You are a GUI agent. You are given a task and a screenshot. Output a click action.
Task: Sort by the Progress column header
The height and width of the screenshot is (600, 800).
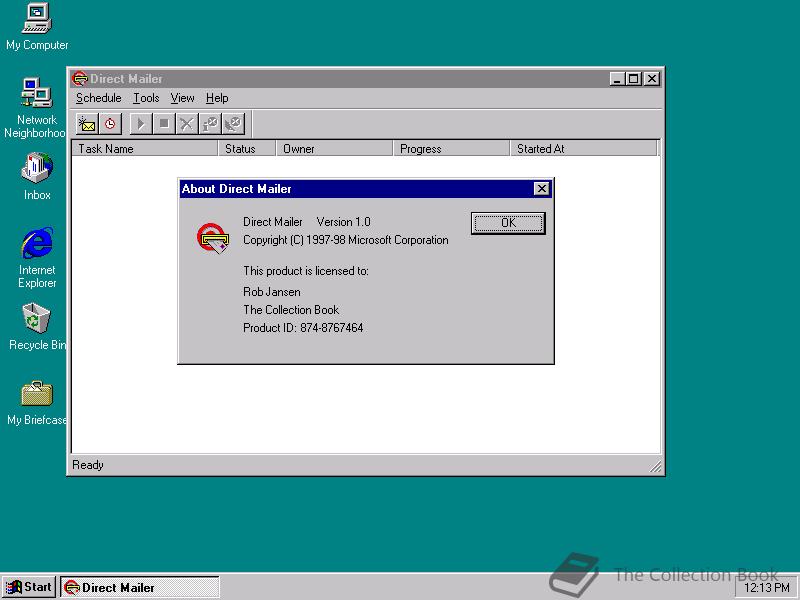pyautogui.click(x=451, y=148)
